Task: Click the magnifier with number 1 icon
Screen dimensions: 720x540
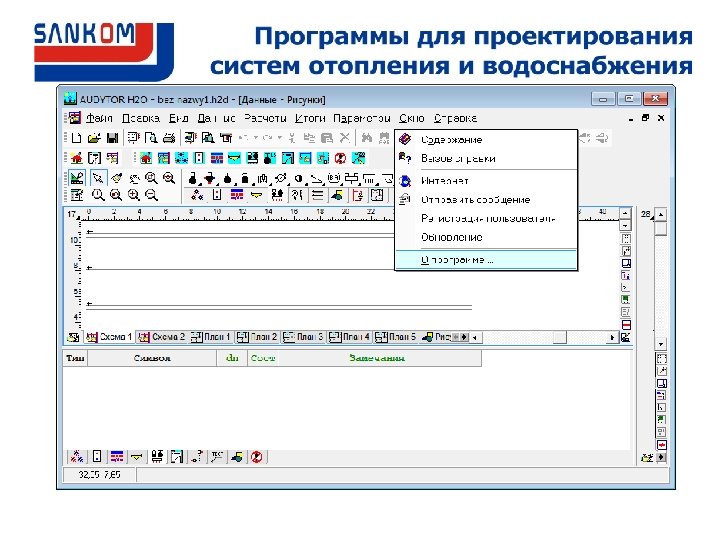Action: click(98, 195)
